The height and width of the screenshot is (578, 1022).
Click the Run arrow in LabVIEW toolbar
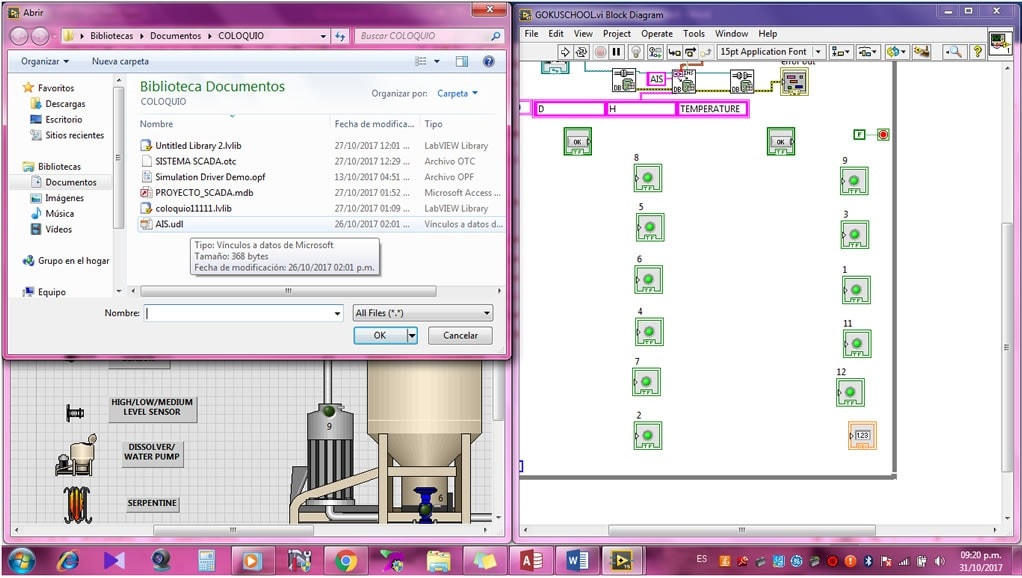[564, 52]
